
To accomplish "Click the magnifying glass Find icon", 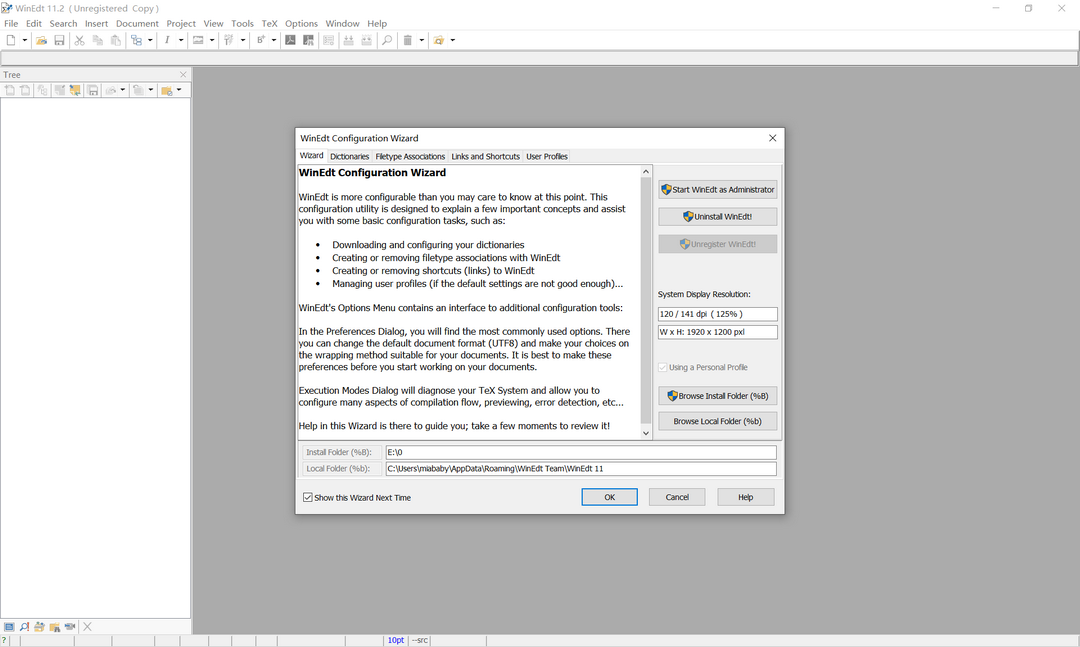I will pyautogui.click(x=387, y=40).
